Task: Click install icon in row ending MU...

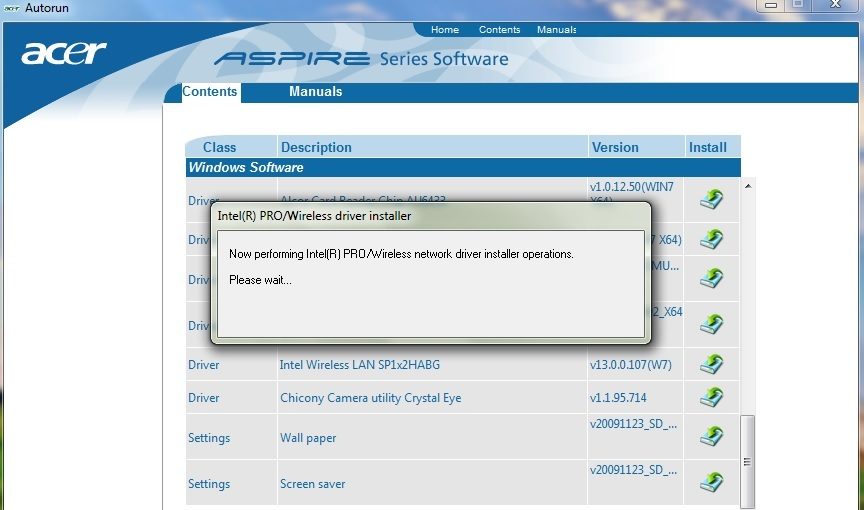Action: click(x=711, y=278)
